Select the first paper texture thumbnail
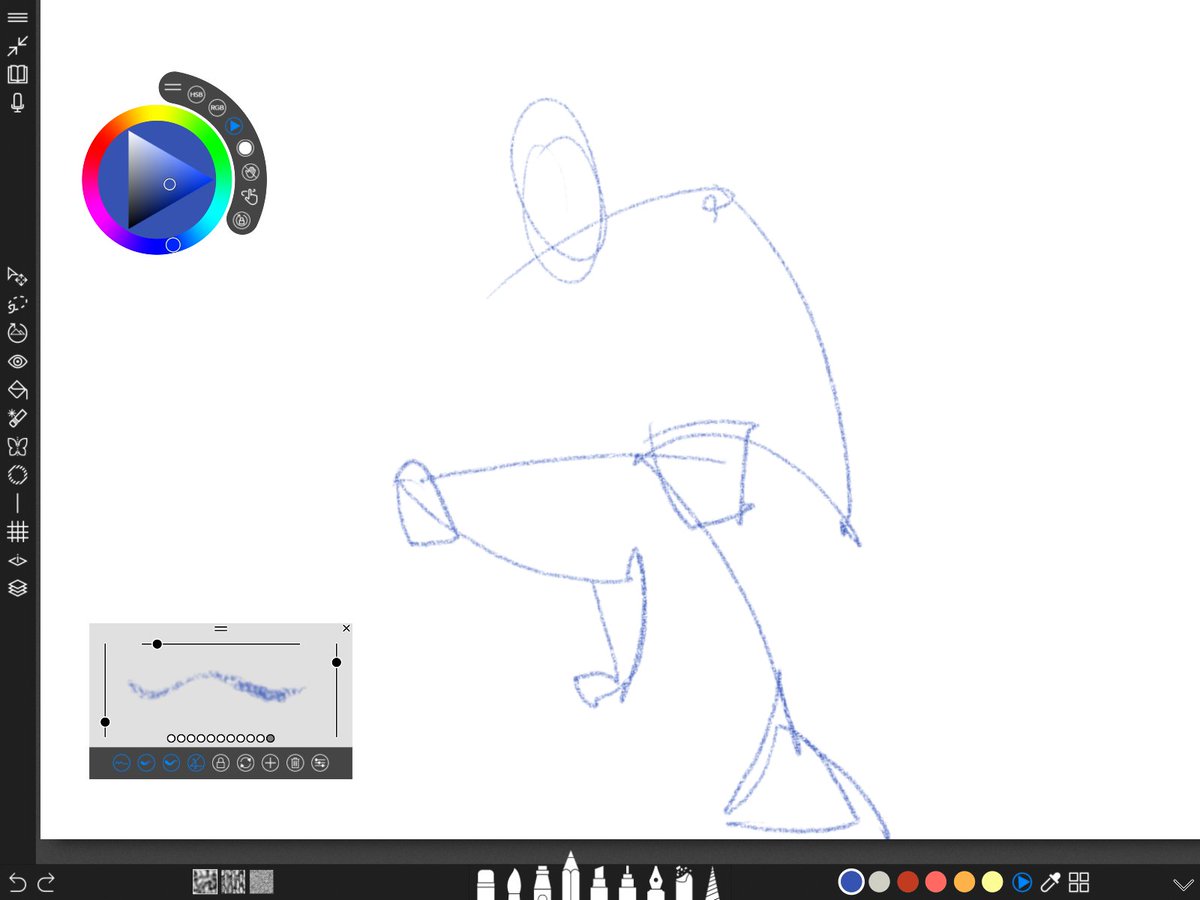The image size is (1200, 900). (205, 881)
